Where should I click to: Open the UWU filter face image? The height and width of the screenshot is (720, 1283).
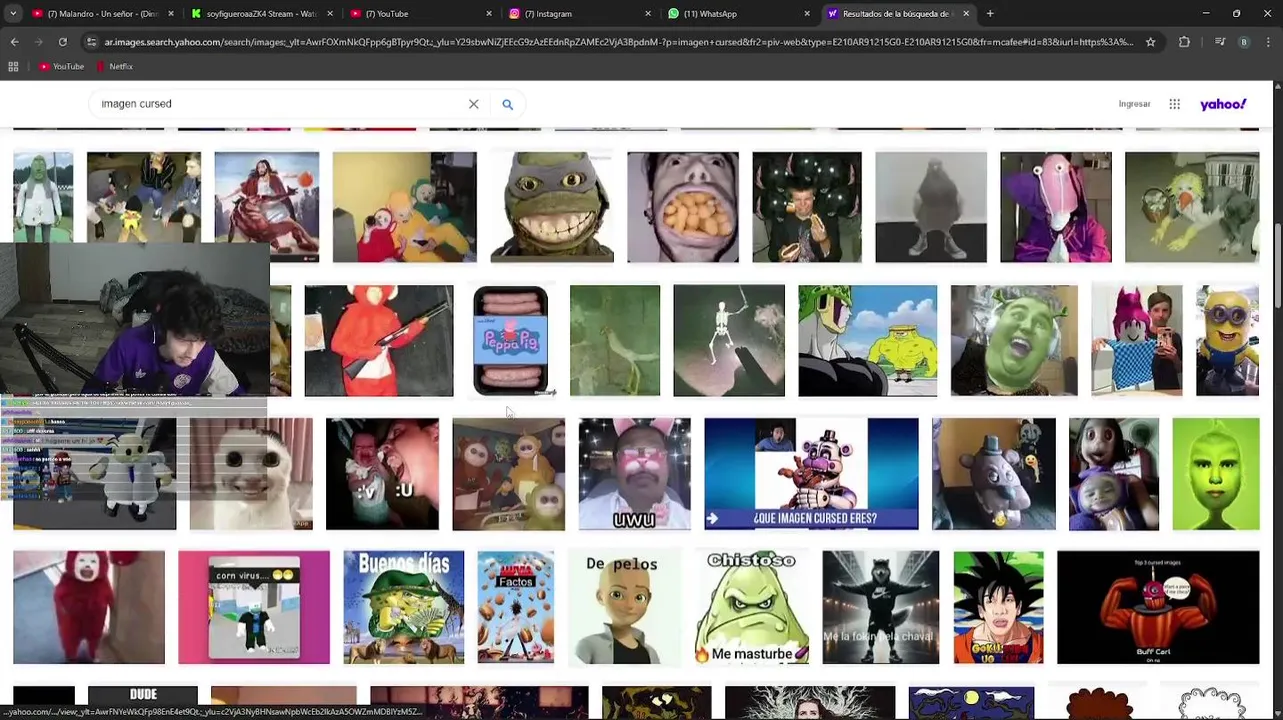634,474
